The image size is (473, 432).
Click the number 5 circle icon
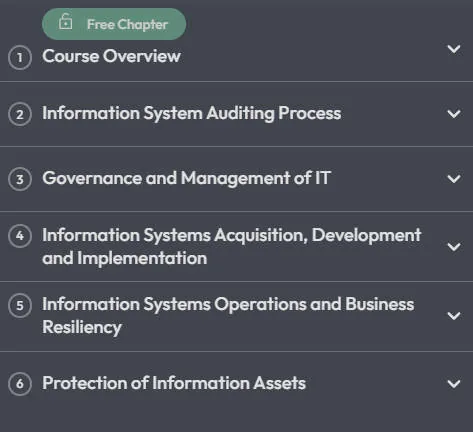click(20, 305)
